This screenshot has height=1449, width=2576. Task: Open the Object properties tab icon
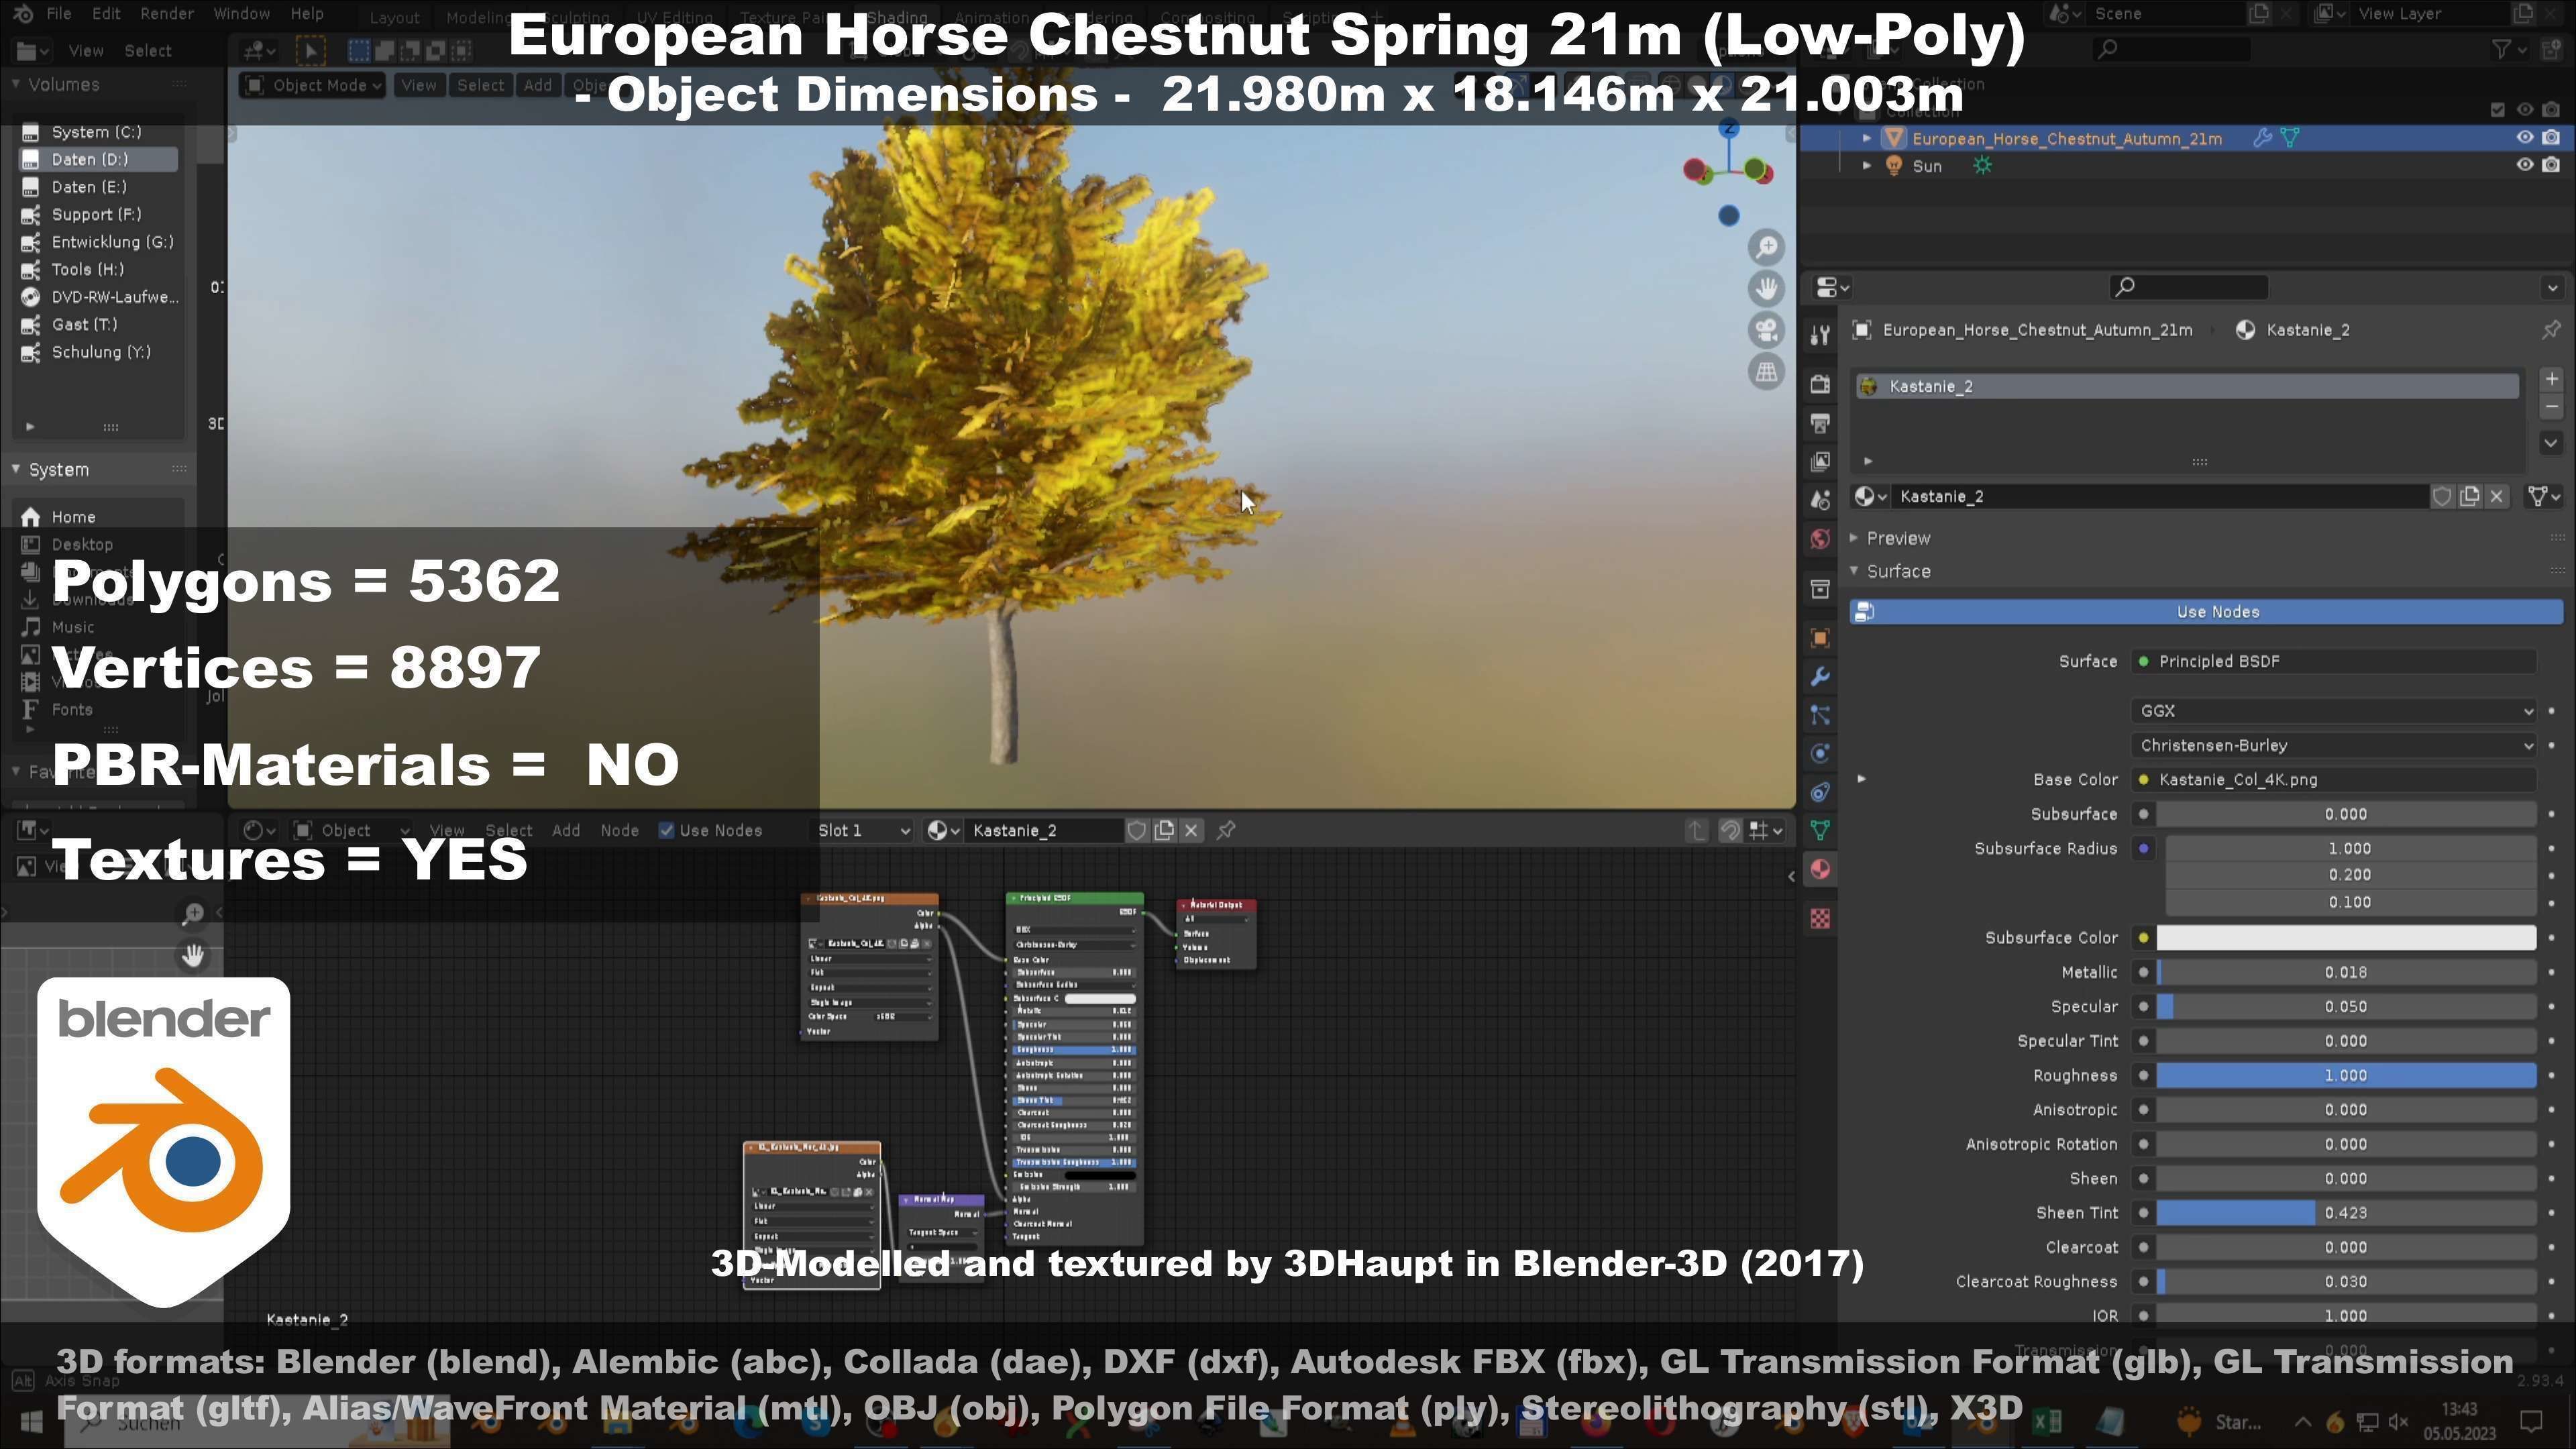click(x=1820, y=638)
